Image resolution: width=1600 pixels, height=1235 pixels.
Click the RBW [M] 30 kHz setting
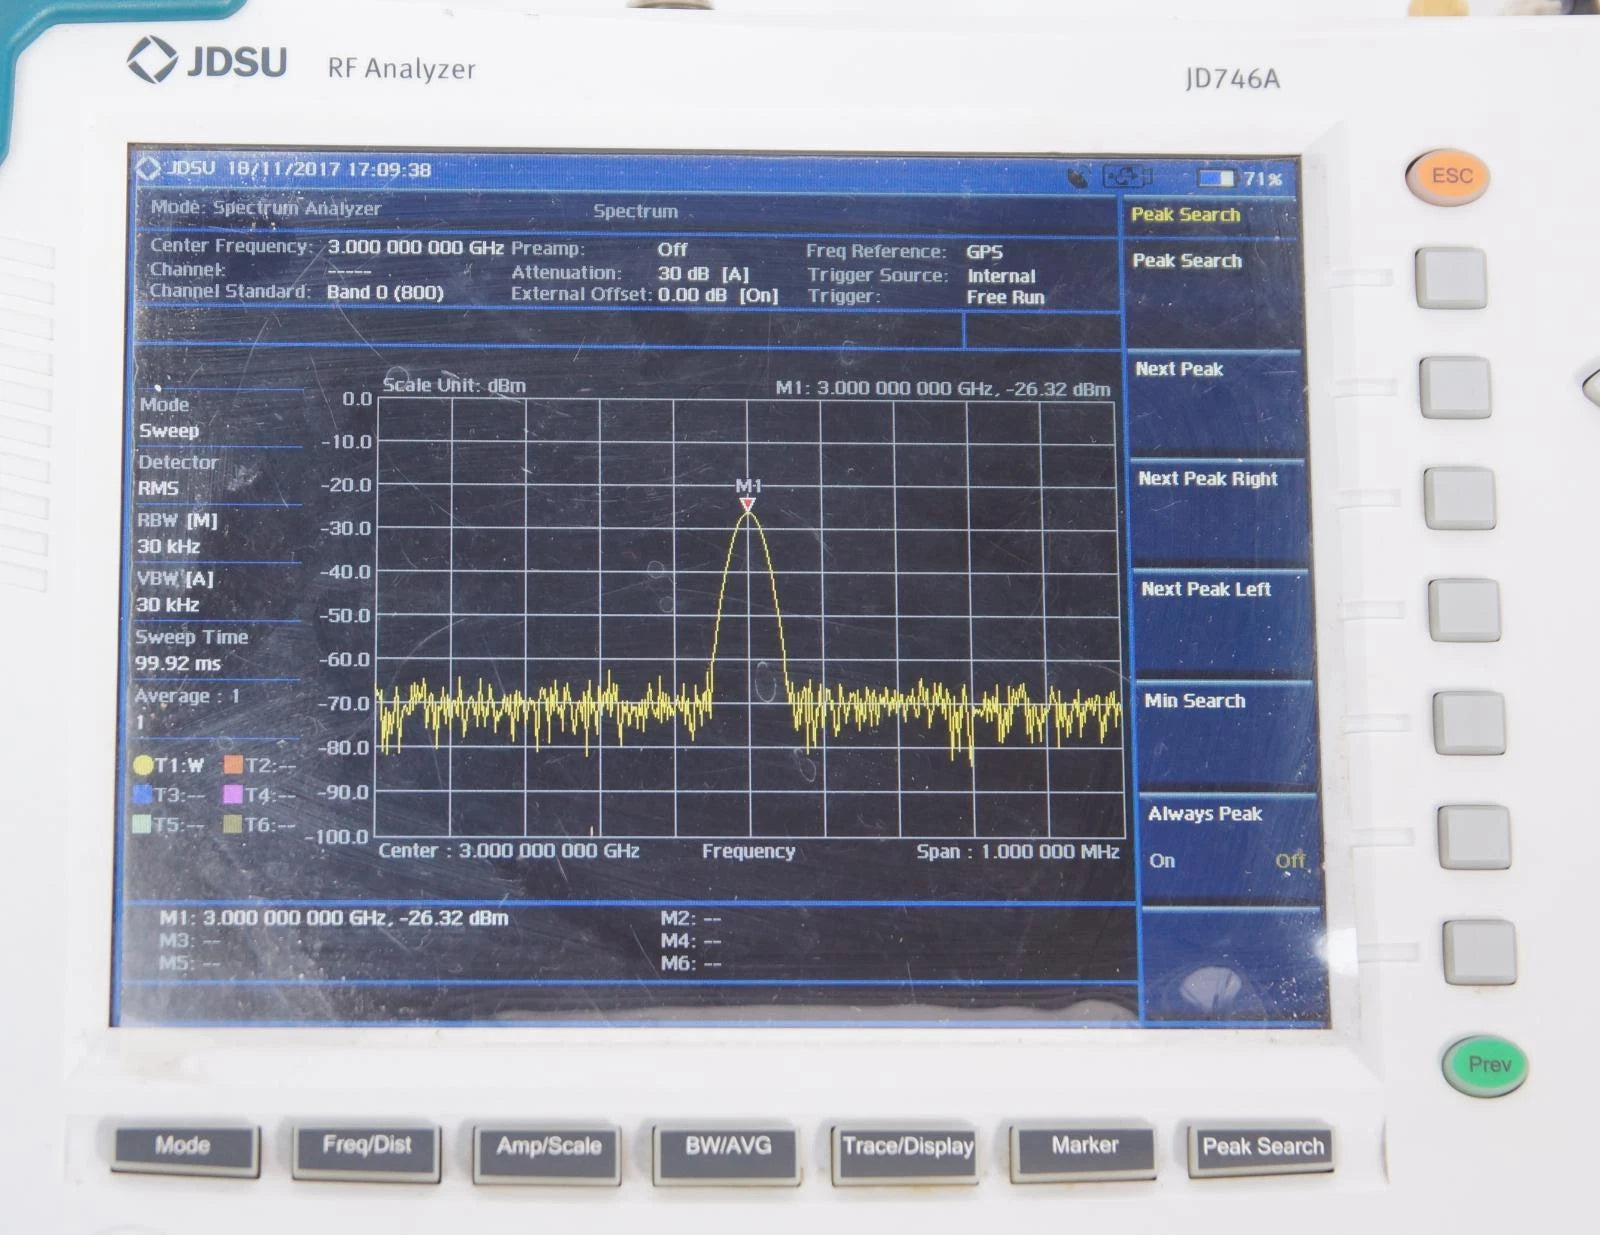[218, 533]
